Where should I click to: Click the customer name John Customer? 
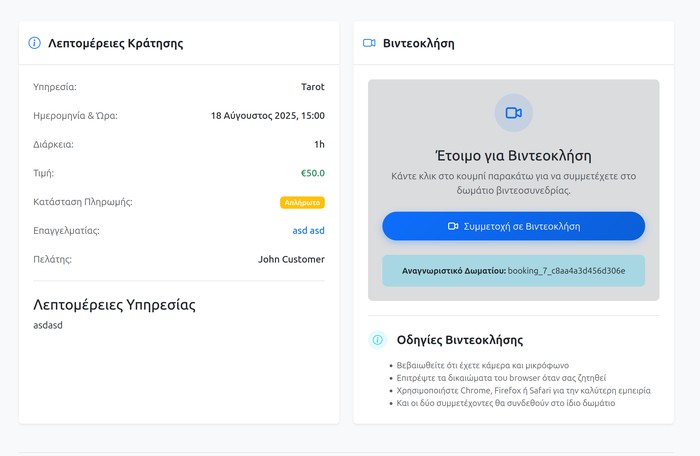point(291,260)
